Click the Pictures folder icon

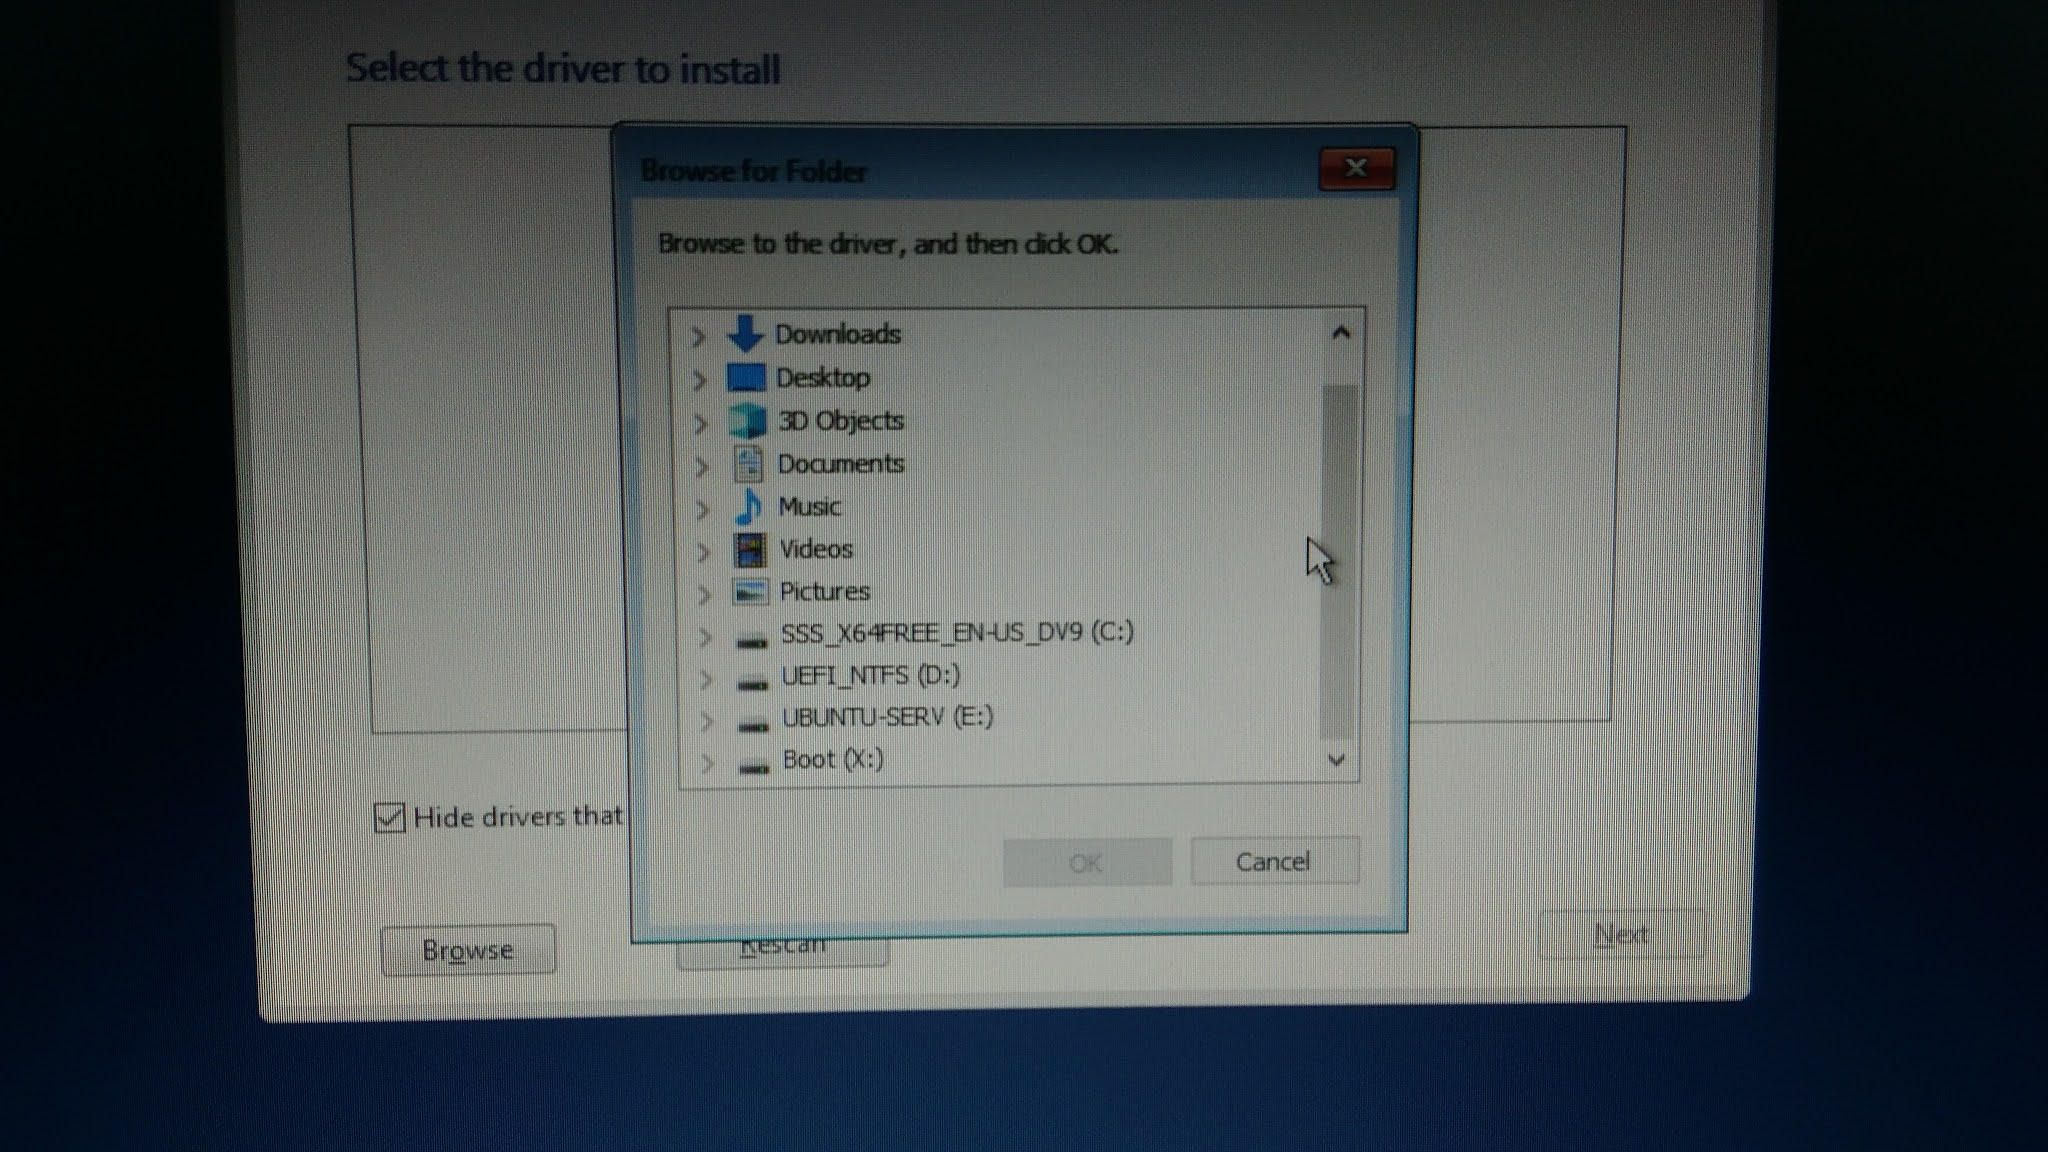750,592
